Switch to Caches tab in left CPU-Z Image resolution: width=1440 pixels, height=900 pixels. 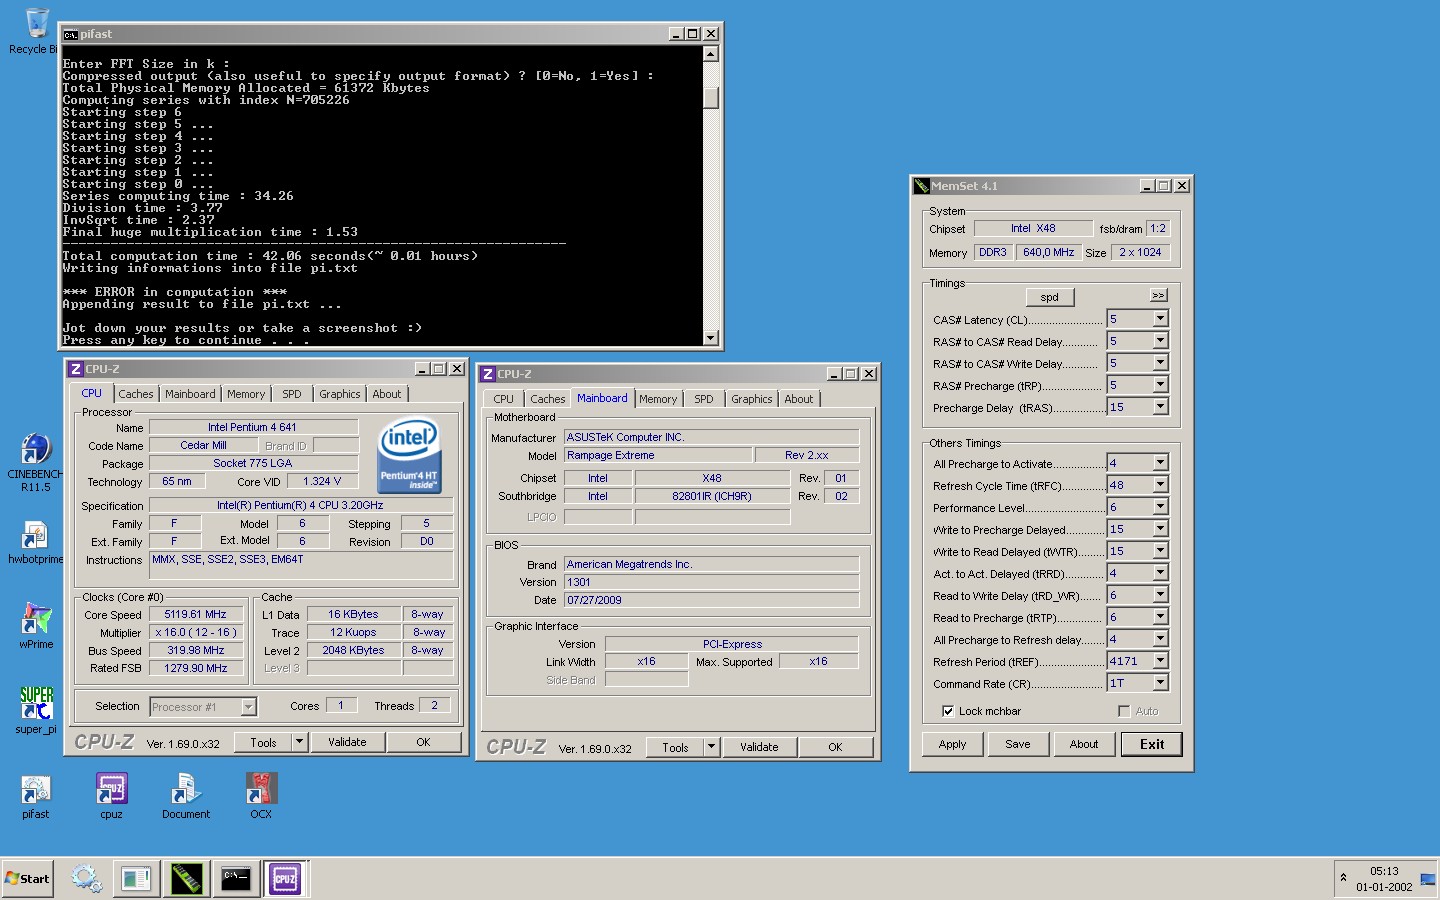136,394
